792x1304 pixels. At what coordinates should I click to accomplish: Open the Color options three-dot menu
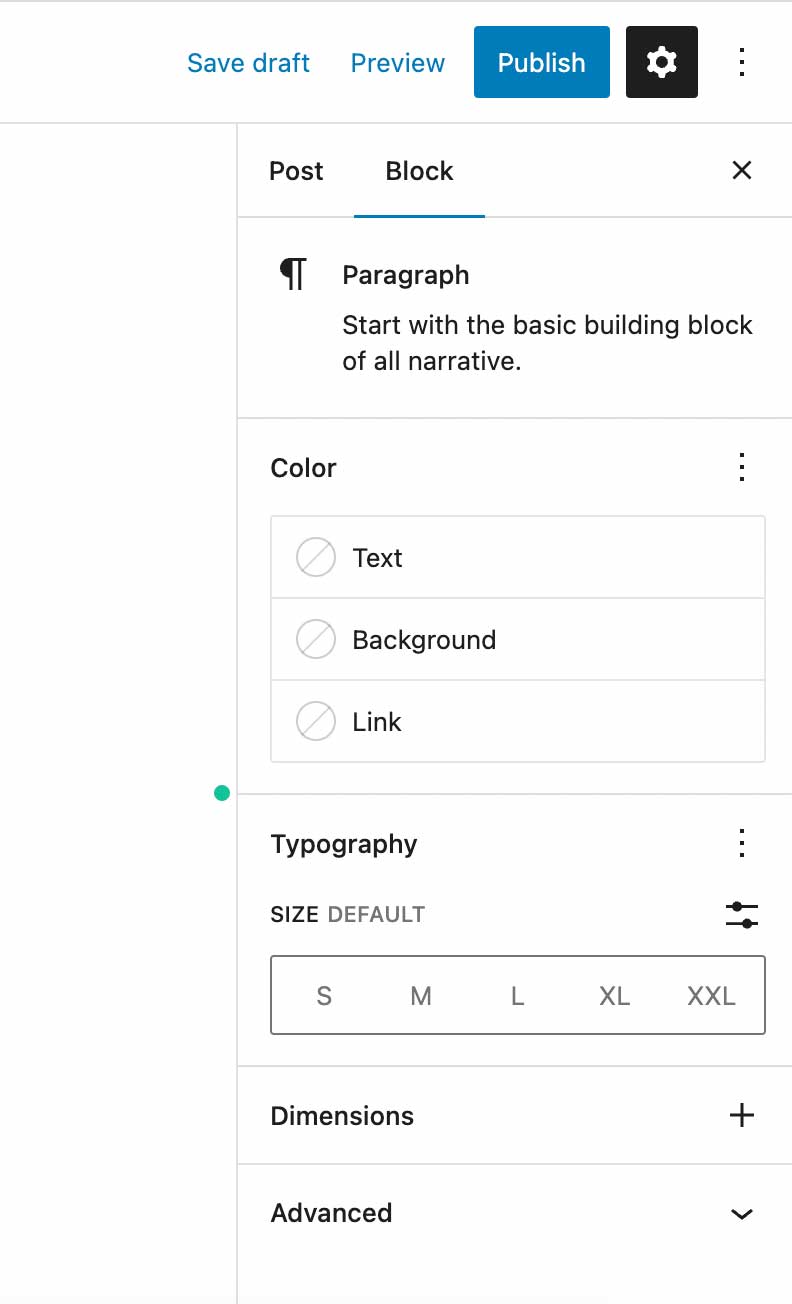click(x=742, y=467)
